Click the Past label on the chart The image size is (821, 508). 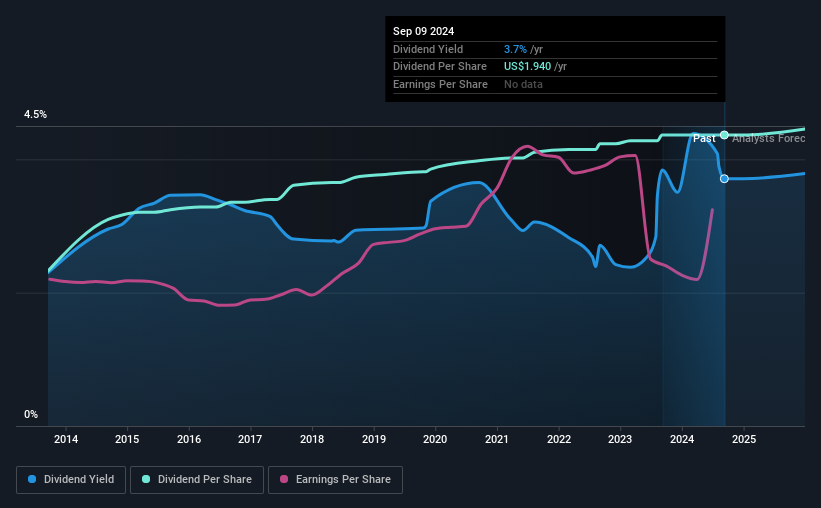click(704, 138)
